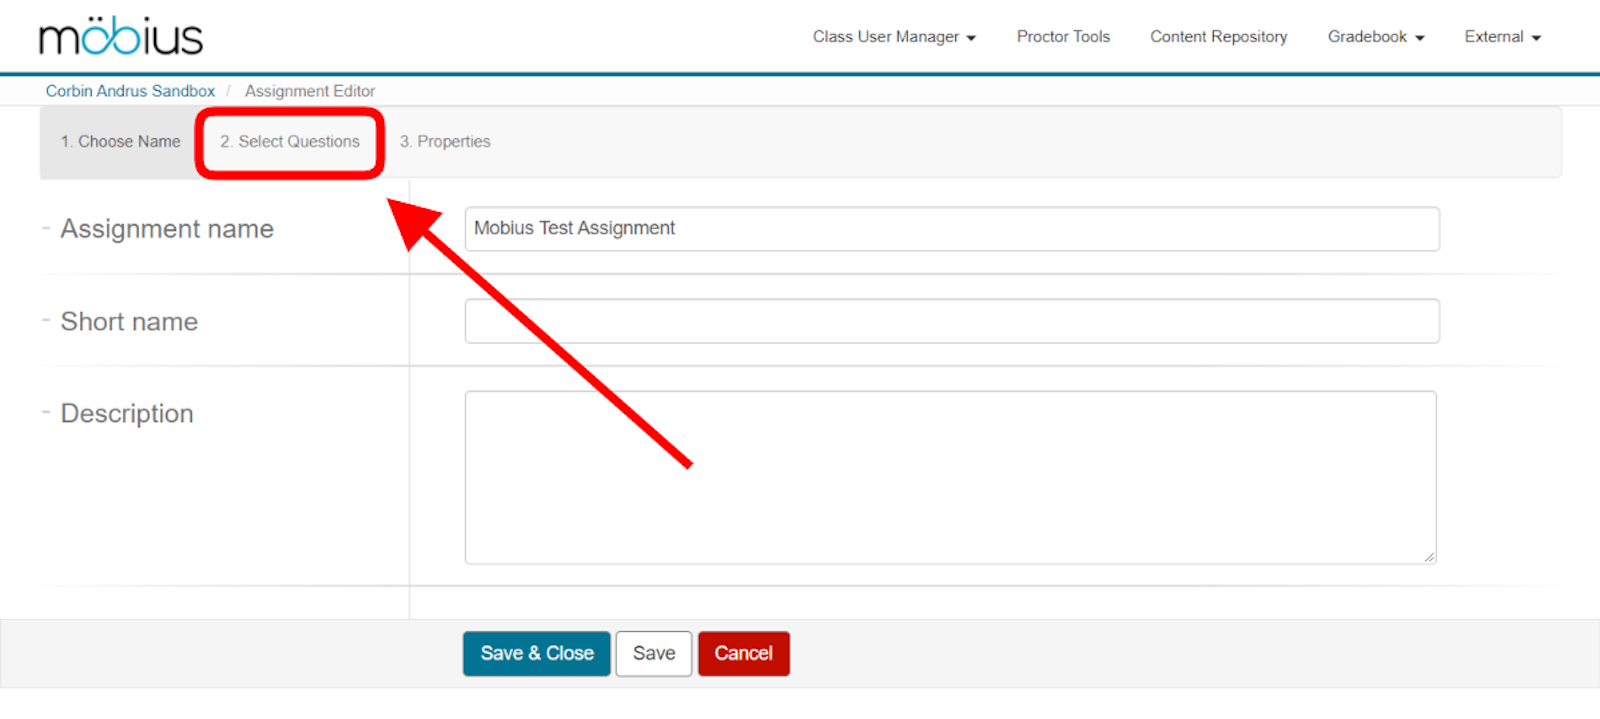1600x719 pixels.
Task: Collapse the Assignment name section marker
Action: 46,229
